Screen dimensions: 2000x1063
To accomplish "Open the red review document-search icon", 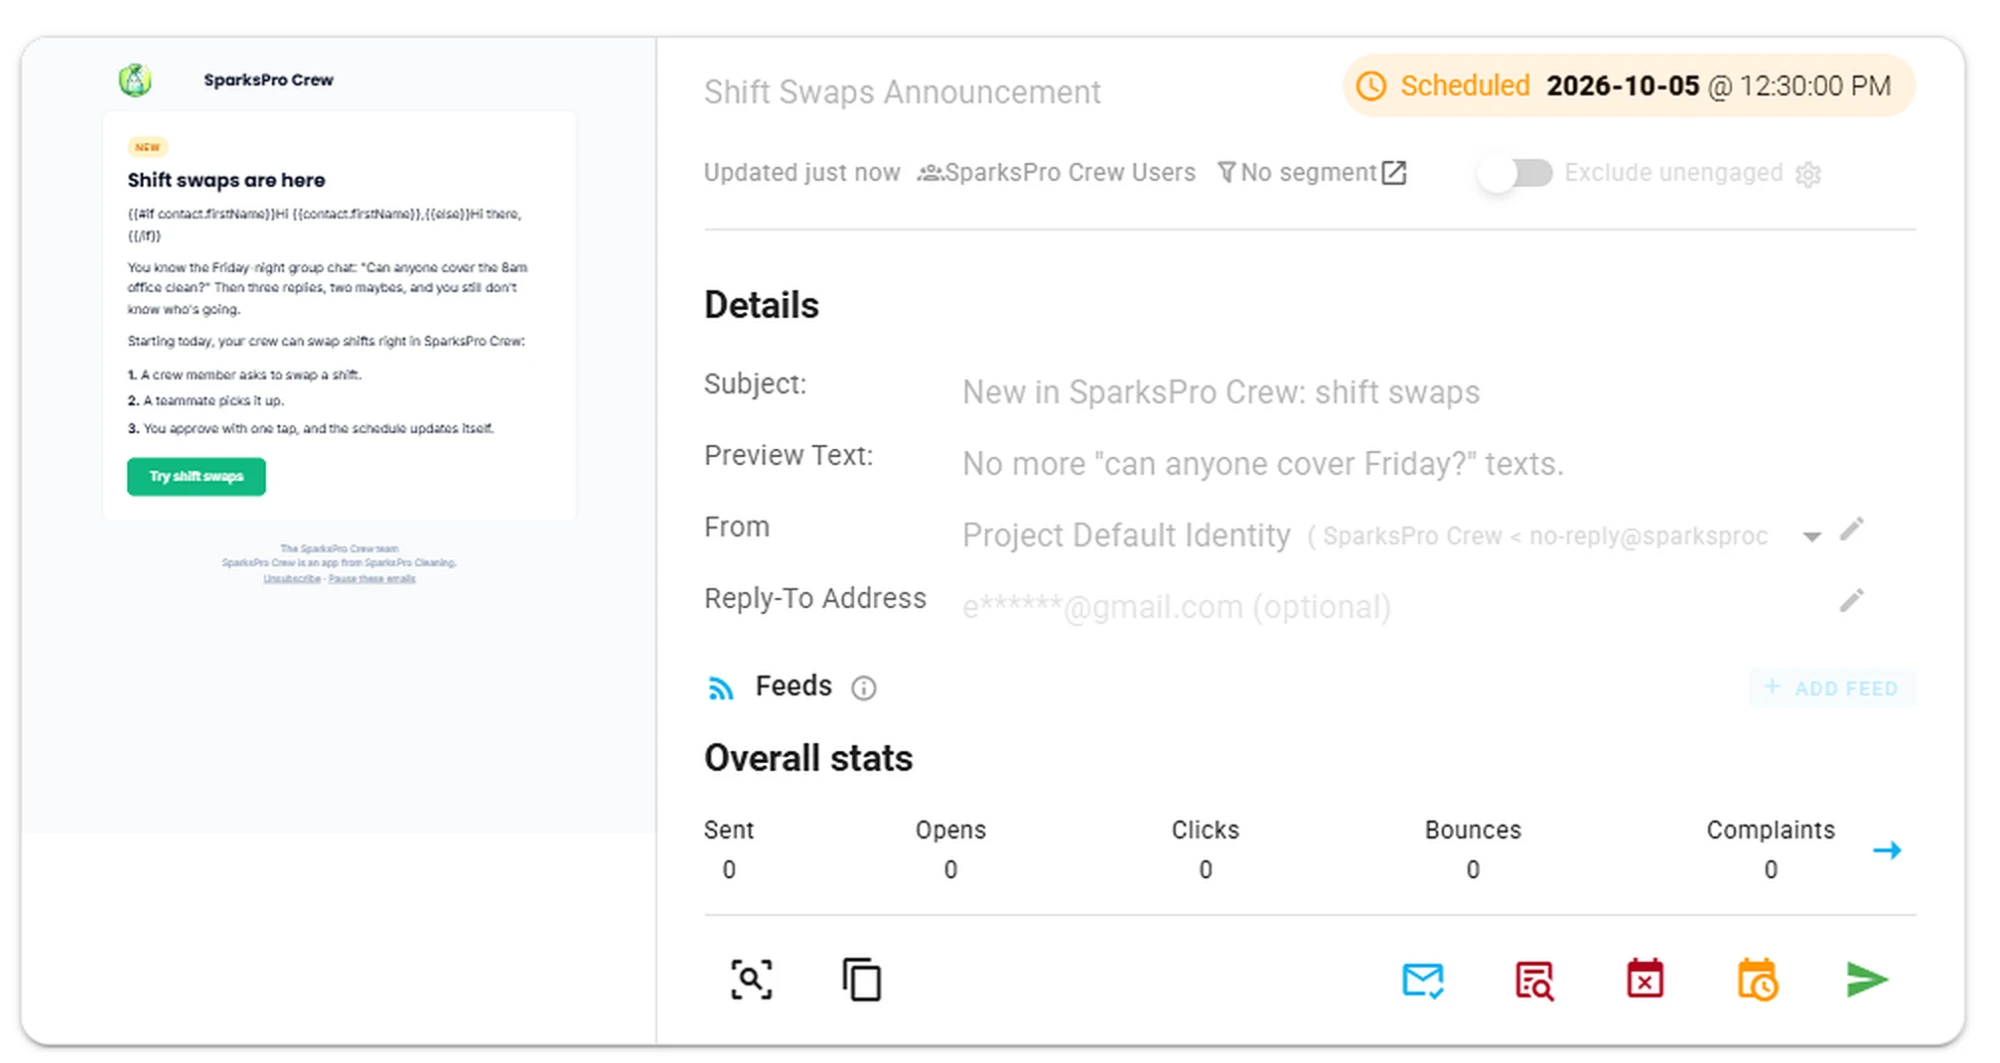I will point(1535,981).
